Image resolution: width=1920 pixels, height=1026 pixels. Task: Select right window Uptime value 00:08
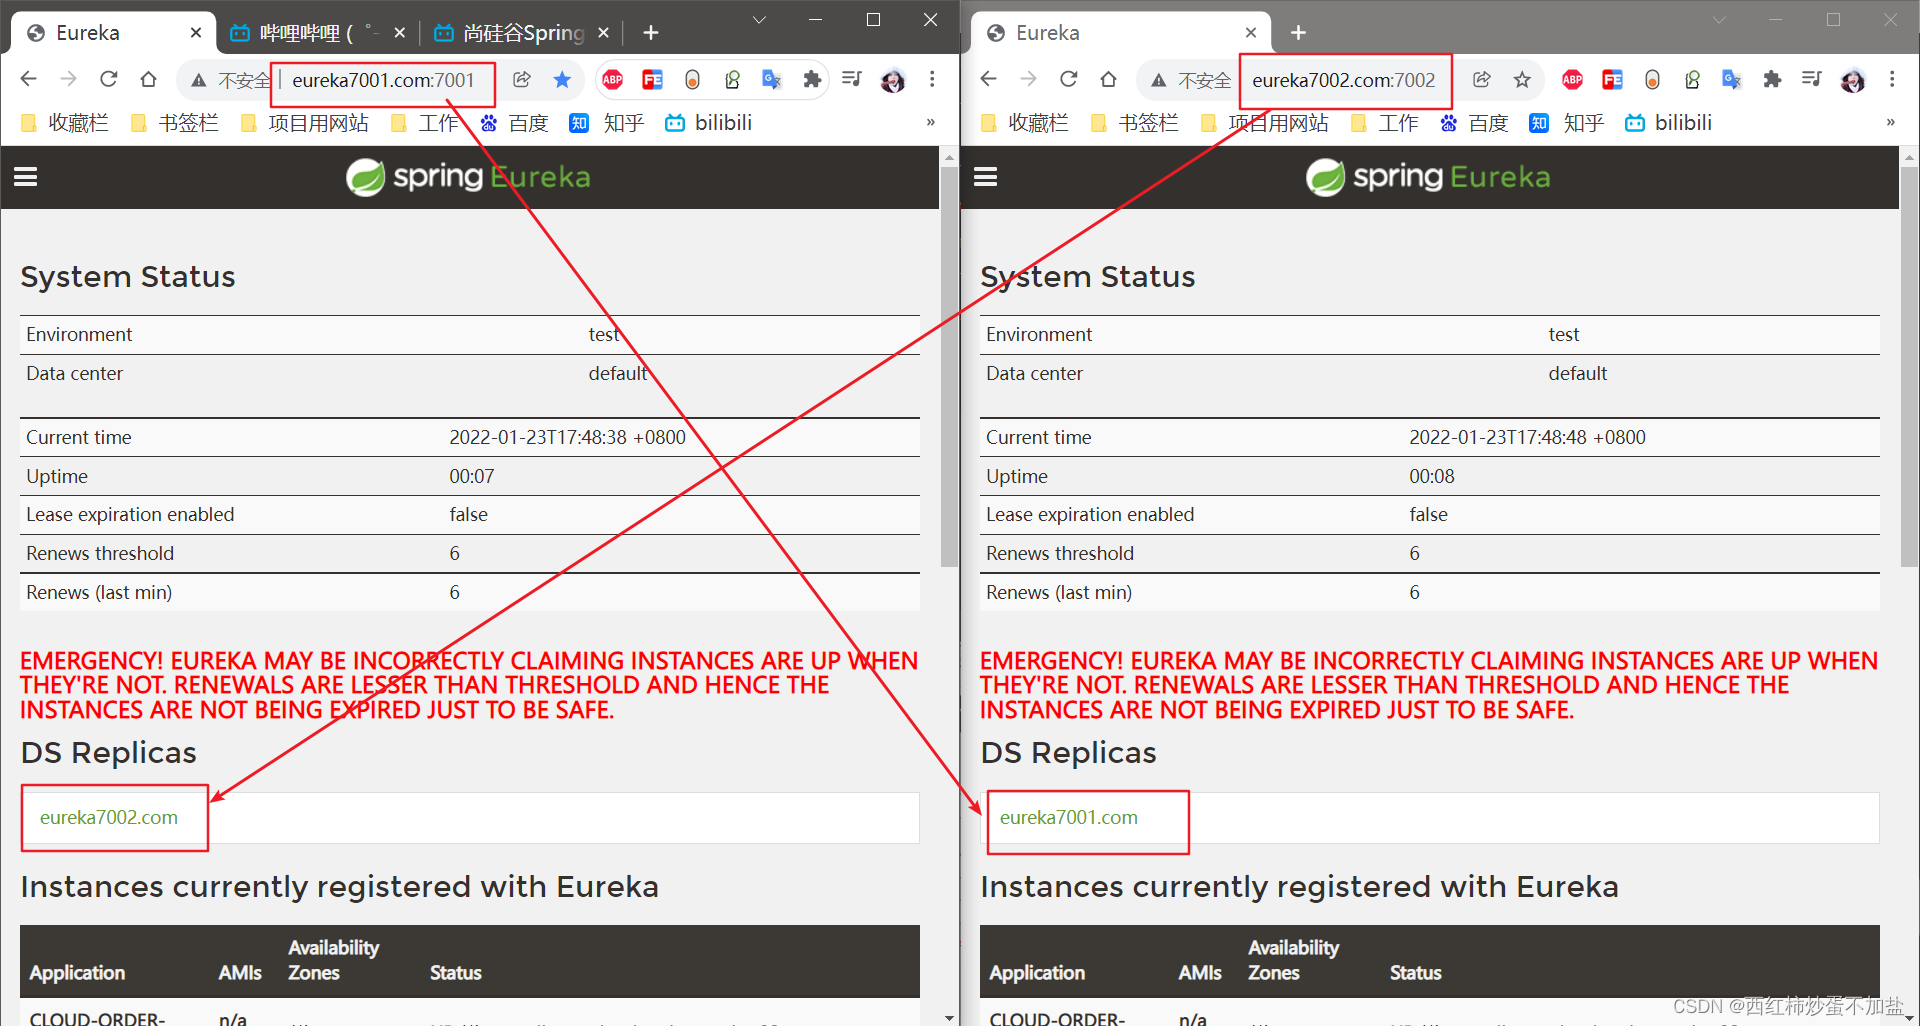(x=1432, y=476)
